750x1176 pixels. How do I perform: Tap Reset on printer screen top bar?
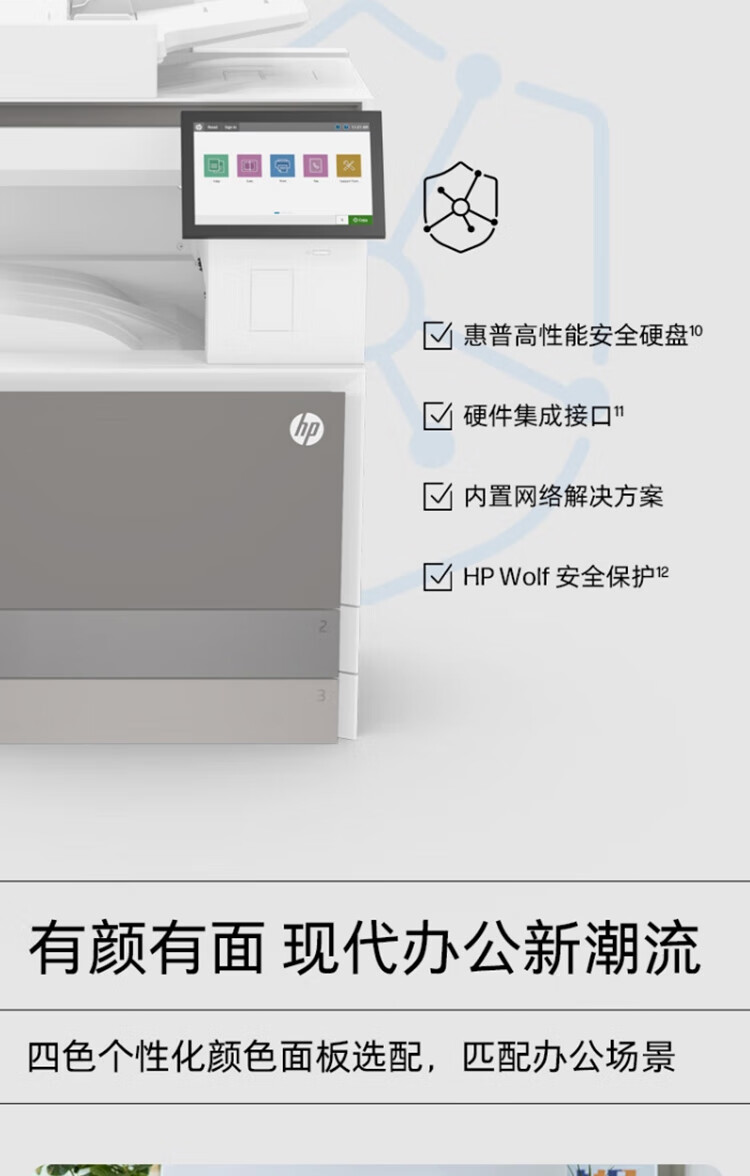click(213, 127)
